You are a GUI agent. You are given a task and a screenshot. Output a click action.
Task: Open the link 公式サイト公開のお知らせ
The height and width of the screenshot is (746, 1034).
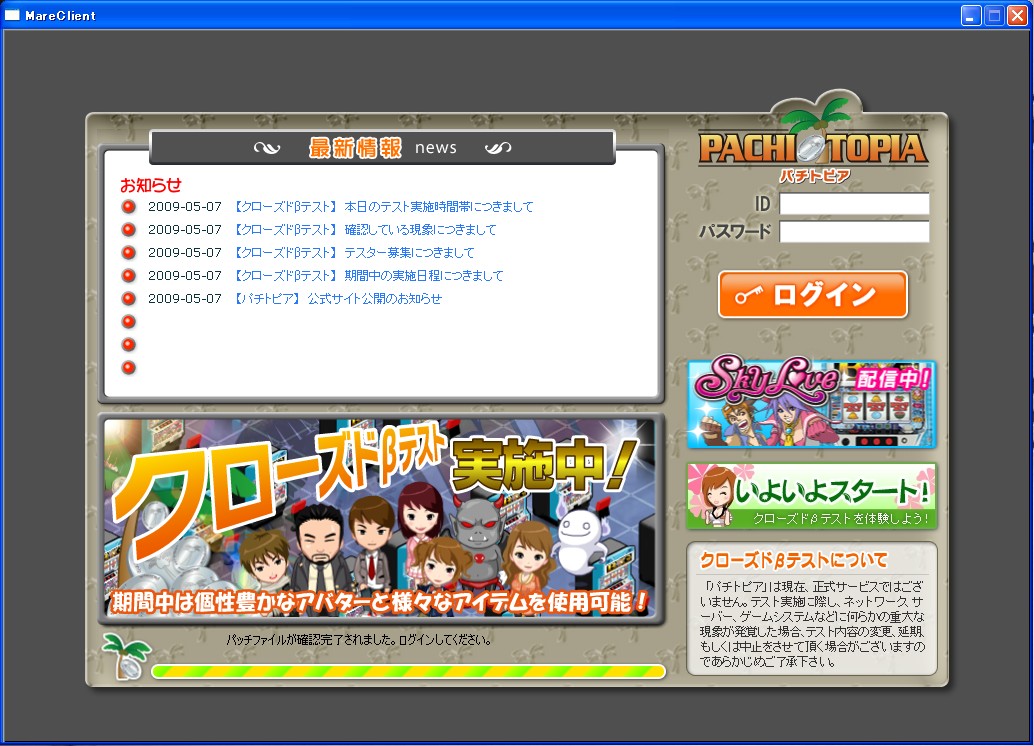374,299
